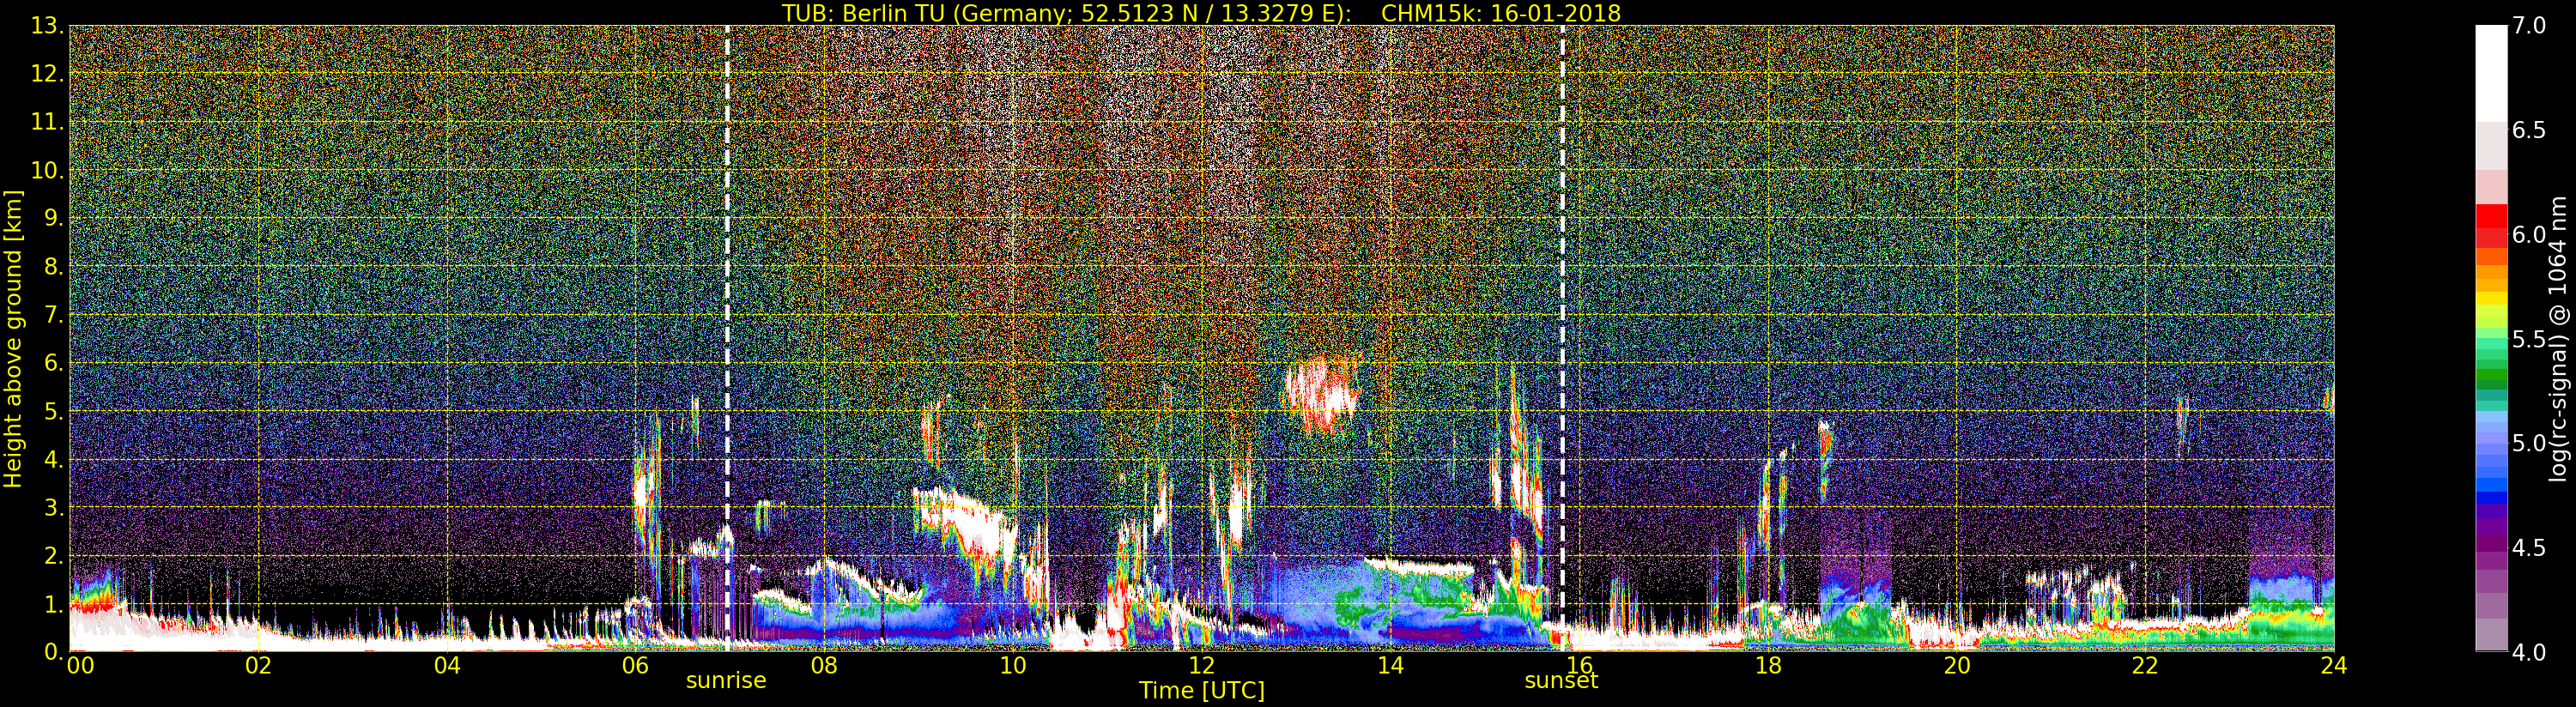
Task: Click the white top segment of the colorbar
Action: (x=2491, y=73)
